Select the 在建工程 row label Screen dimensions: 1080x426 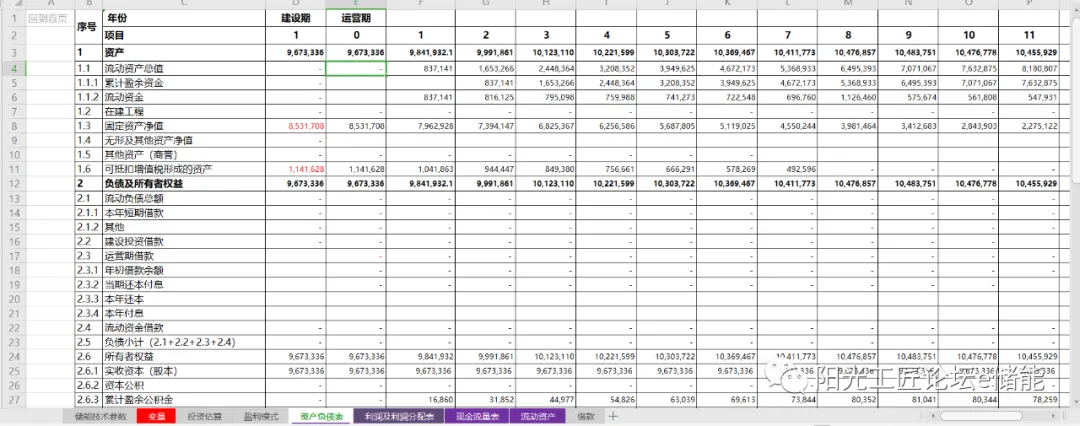tap(183, 112)
